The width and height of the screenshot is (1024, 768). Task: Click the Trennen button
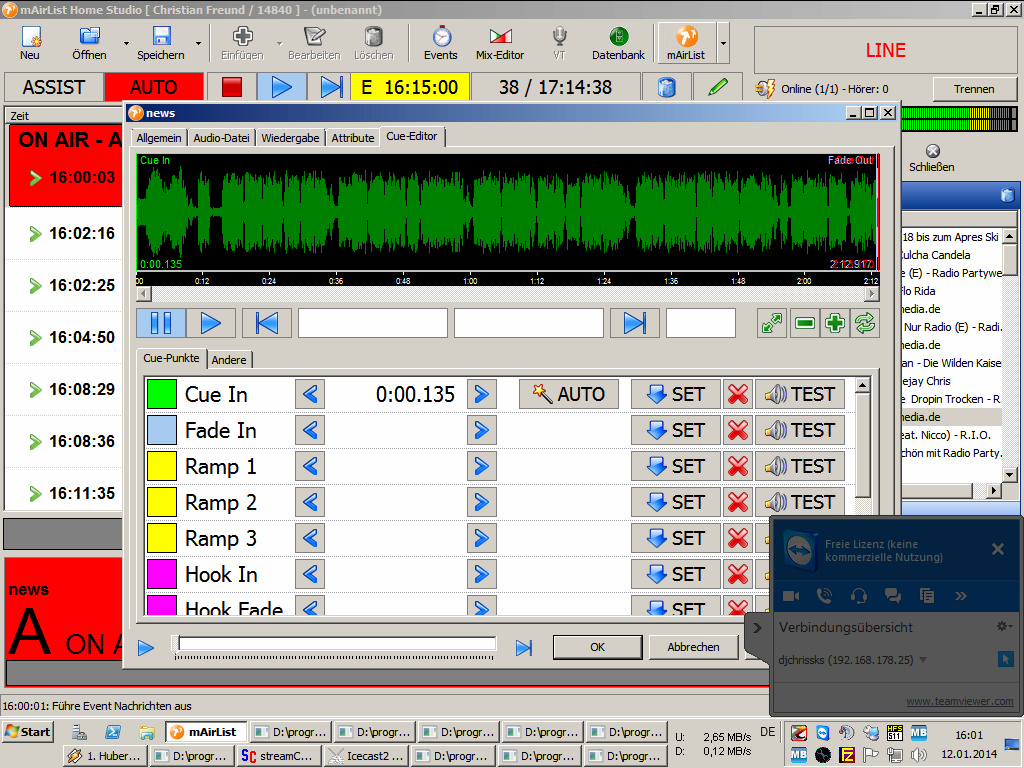click(x=974, y=89)
